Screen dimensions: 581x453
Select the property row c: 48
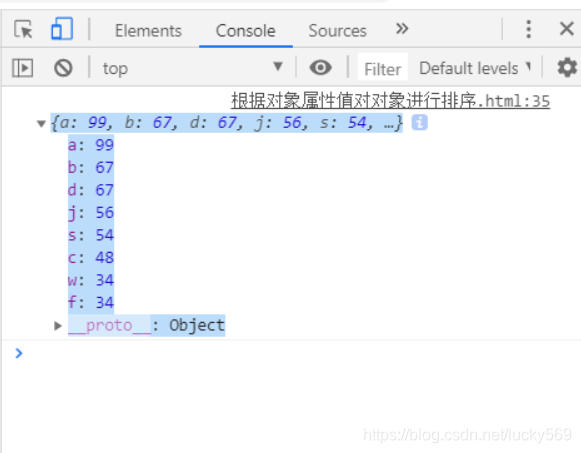point(91,257)
